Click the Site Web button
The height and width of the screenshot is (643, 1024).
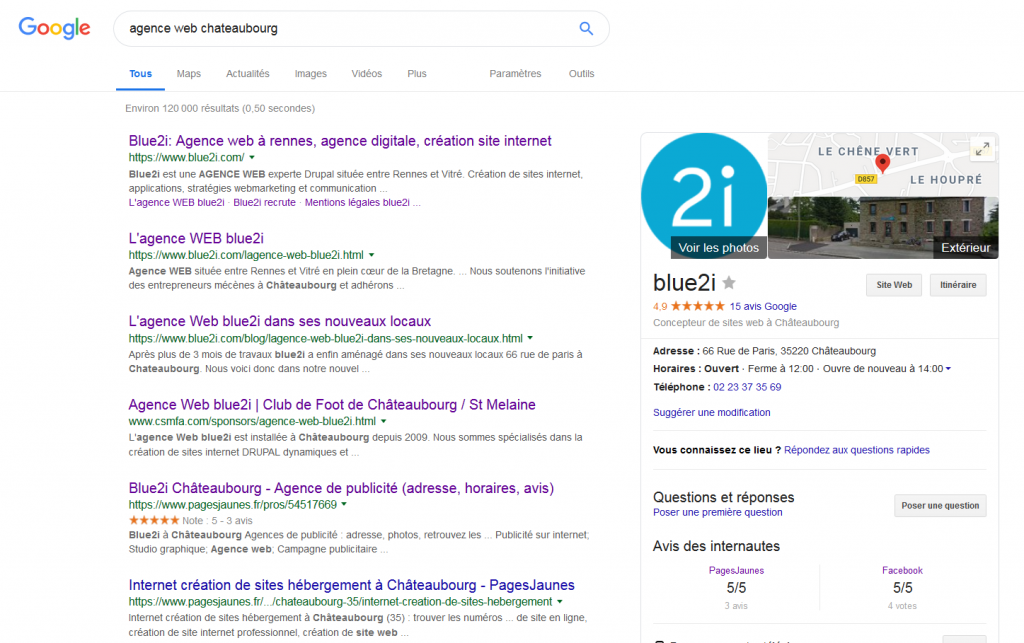(893, 284)
